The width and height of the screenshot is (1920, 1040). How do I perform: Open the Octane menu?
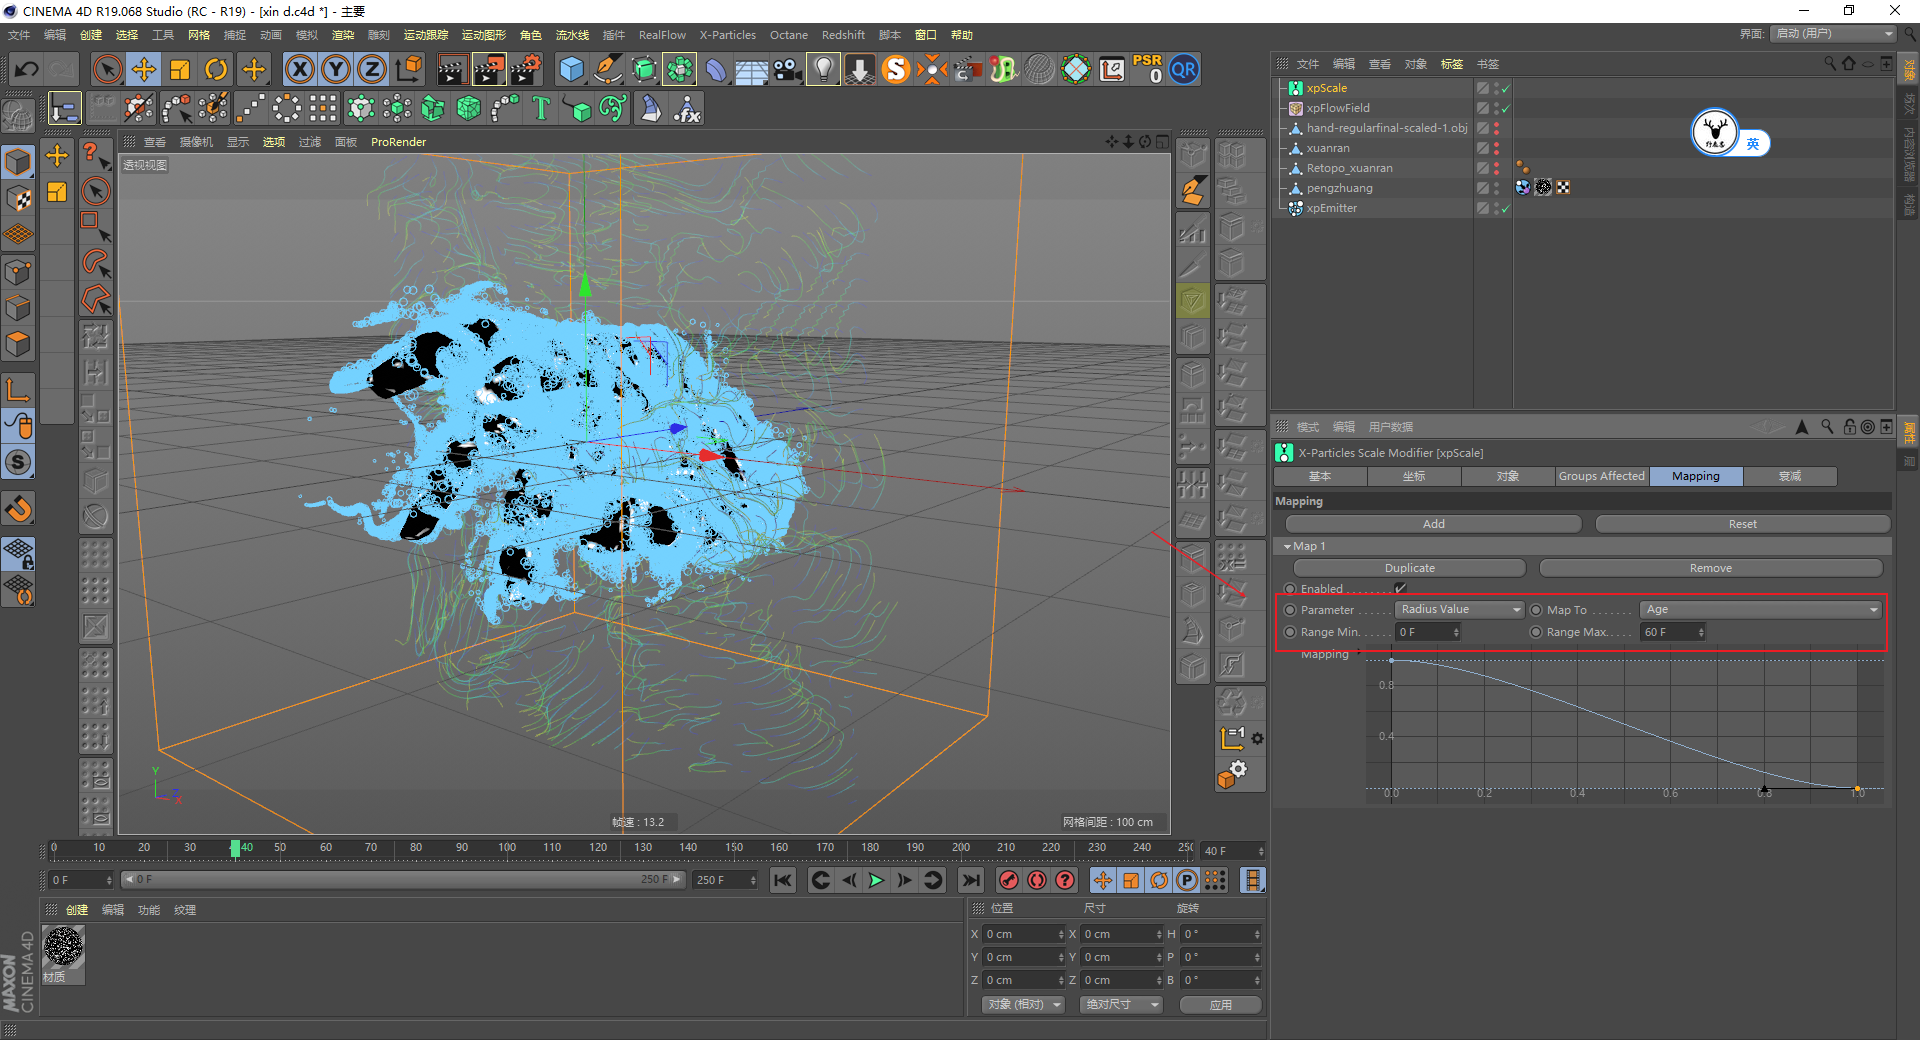point(788,35)
